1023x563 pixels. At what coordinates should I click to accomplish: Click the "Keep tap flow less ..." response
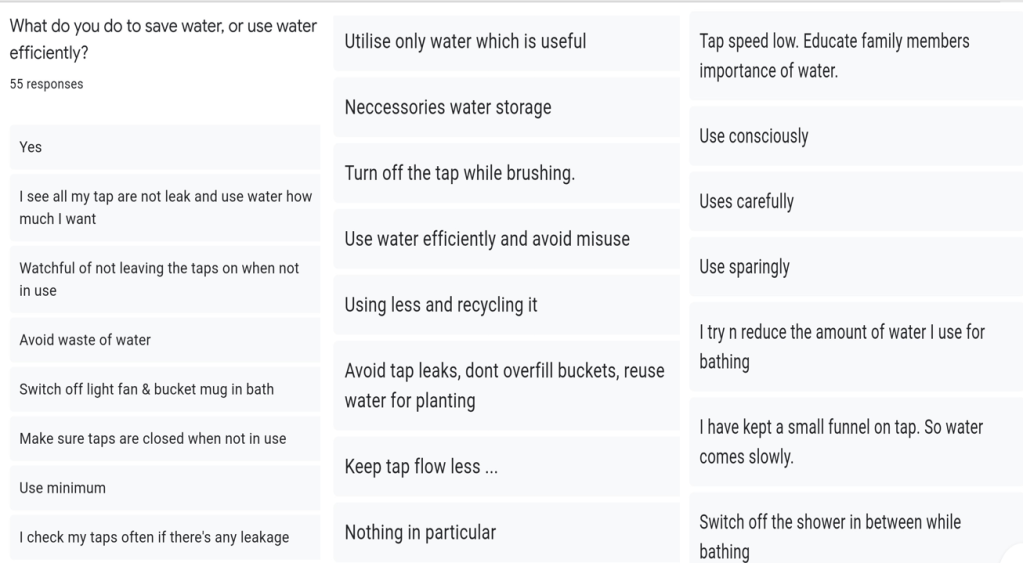point(506,467)
